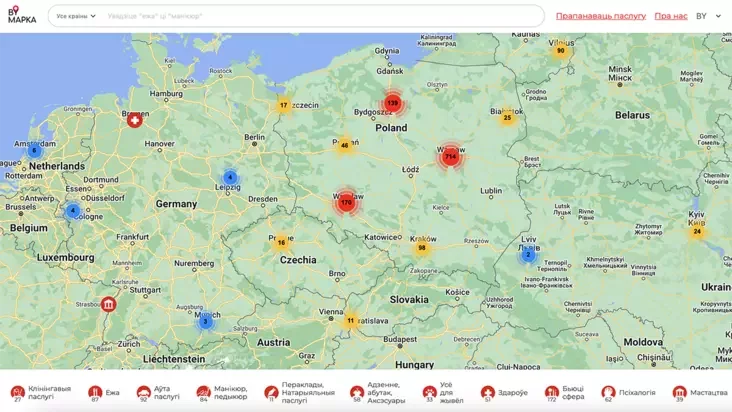732x412 pixels.
Task: Click the Budapest city label on map
Action: click(x=400, y=339)
